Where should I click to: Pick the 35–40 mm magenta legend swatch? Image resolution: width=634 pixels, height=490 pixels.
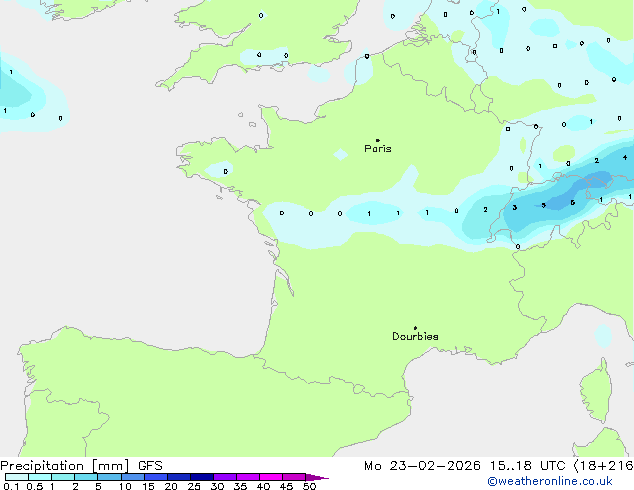(x=247, y=477)
